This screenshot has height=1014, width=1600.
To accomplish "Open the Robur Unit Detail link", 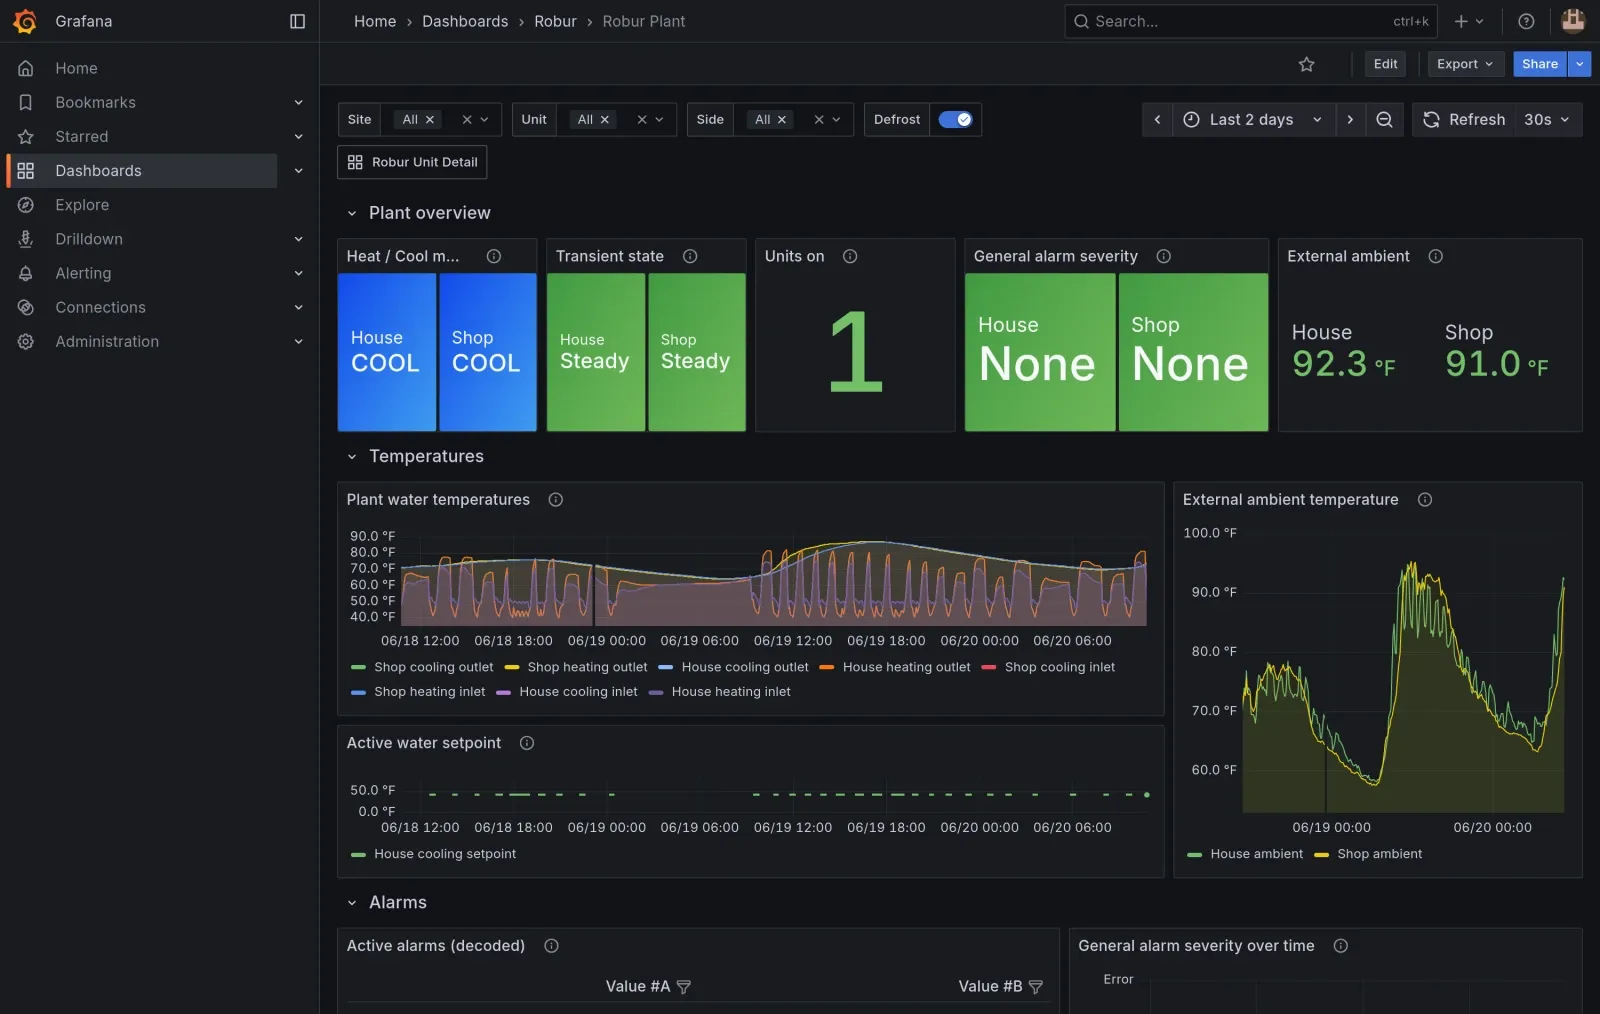I will tap(412, 162).
